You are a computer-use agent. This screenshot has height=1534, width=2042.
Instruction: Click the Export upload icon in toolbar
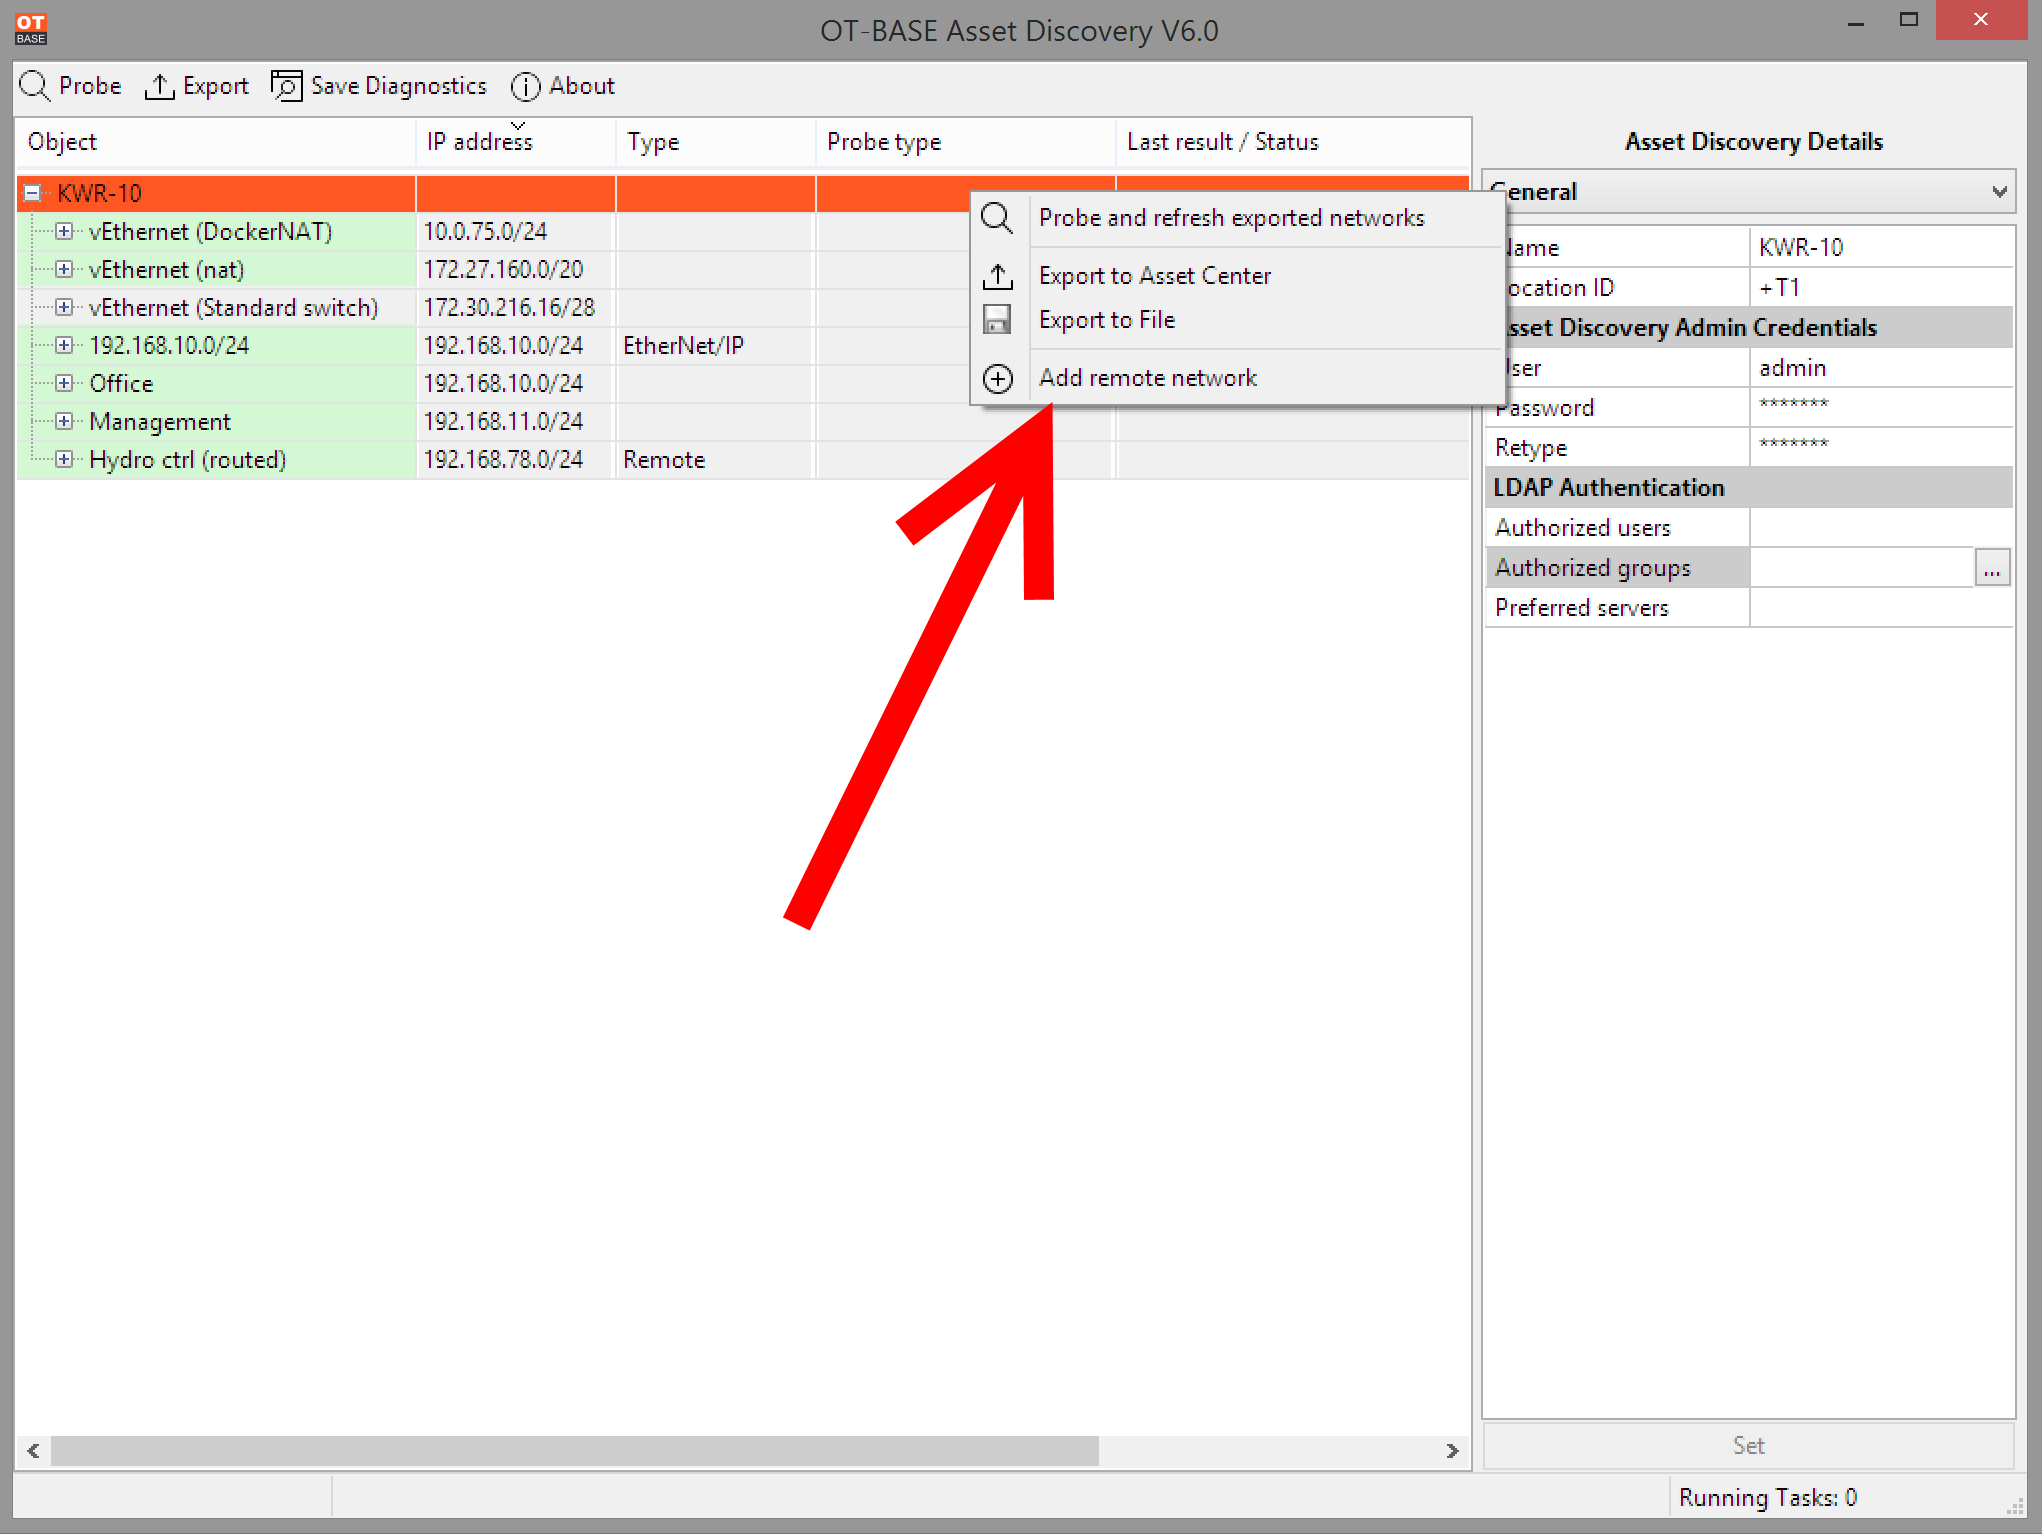coord(159,87)
